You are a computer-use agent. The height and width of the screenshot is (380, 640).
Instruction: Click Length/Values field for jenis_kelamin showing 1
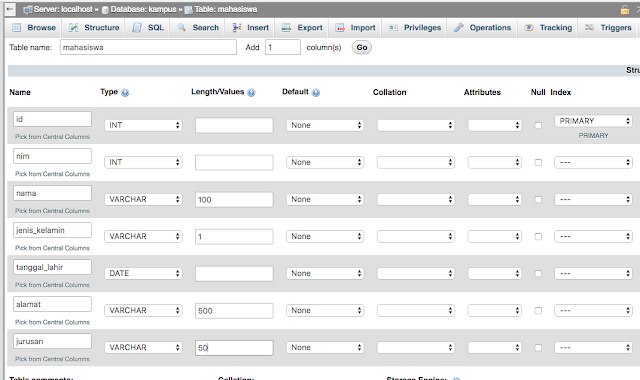point(234,237)
